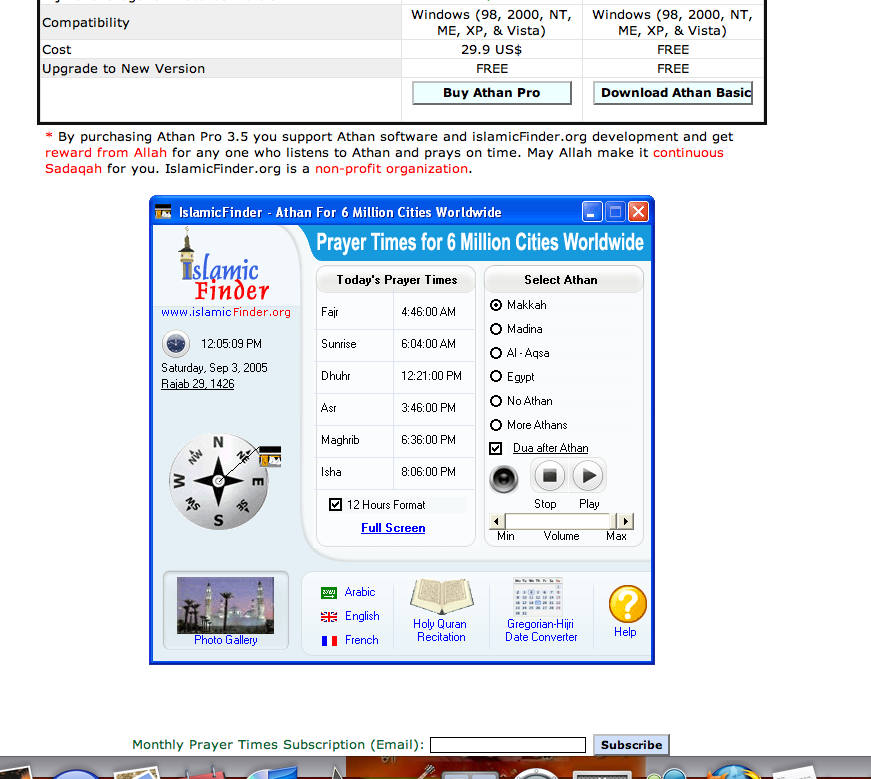Open the Full Screen link
The width and height of the screenshot is (871, 779).
coord(393,528)
